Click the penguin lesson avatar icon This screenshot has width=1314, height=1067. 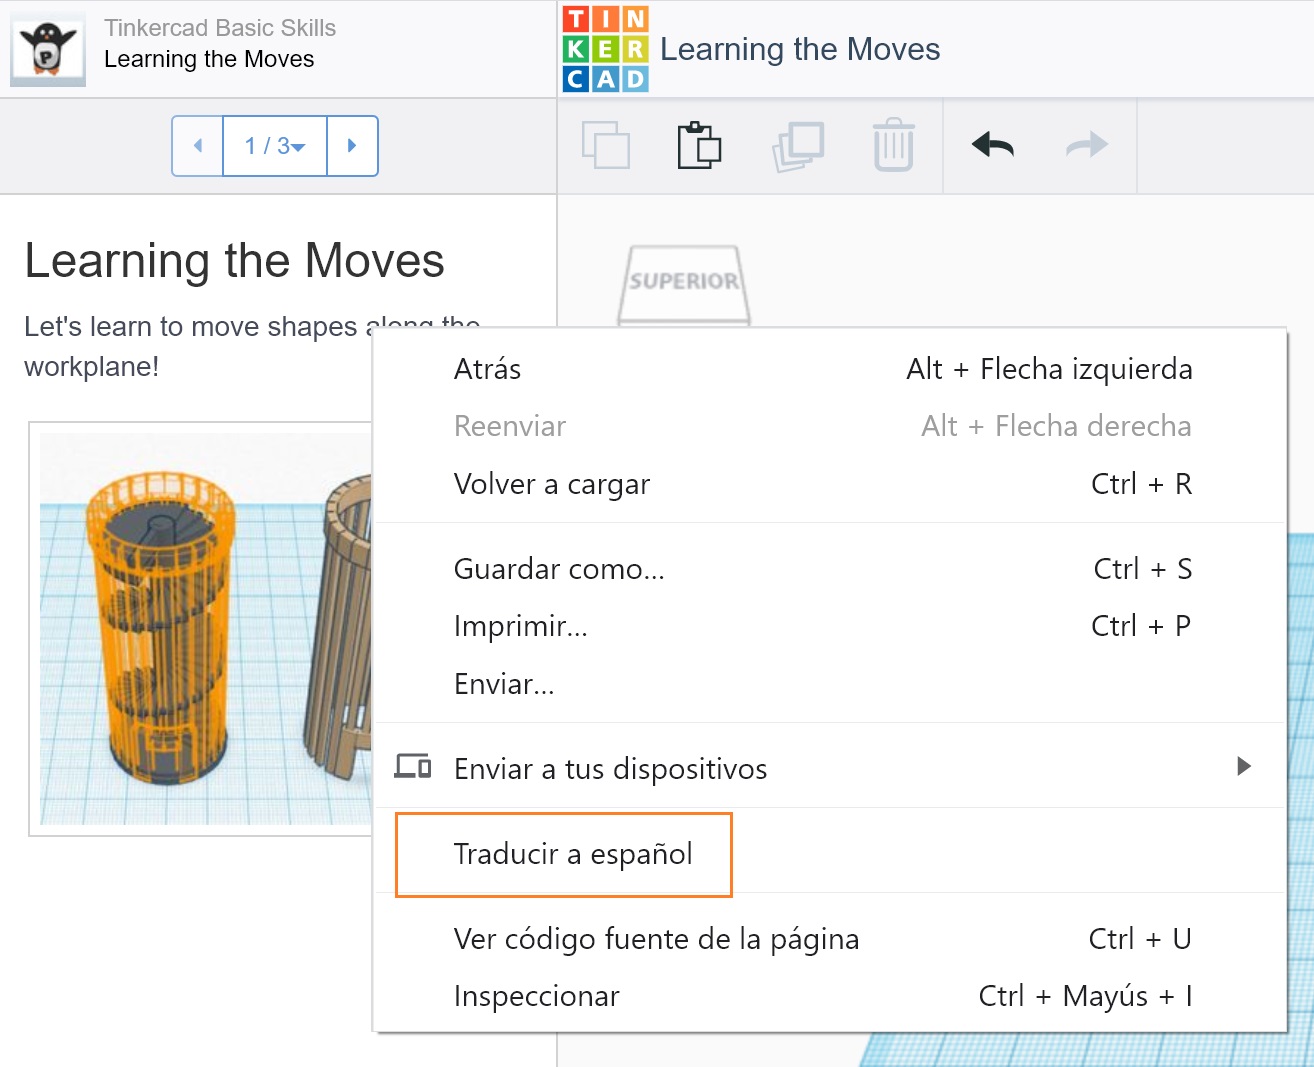click(48, 49)
